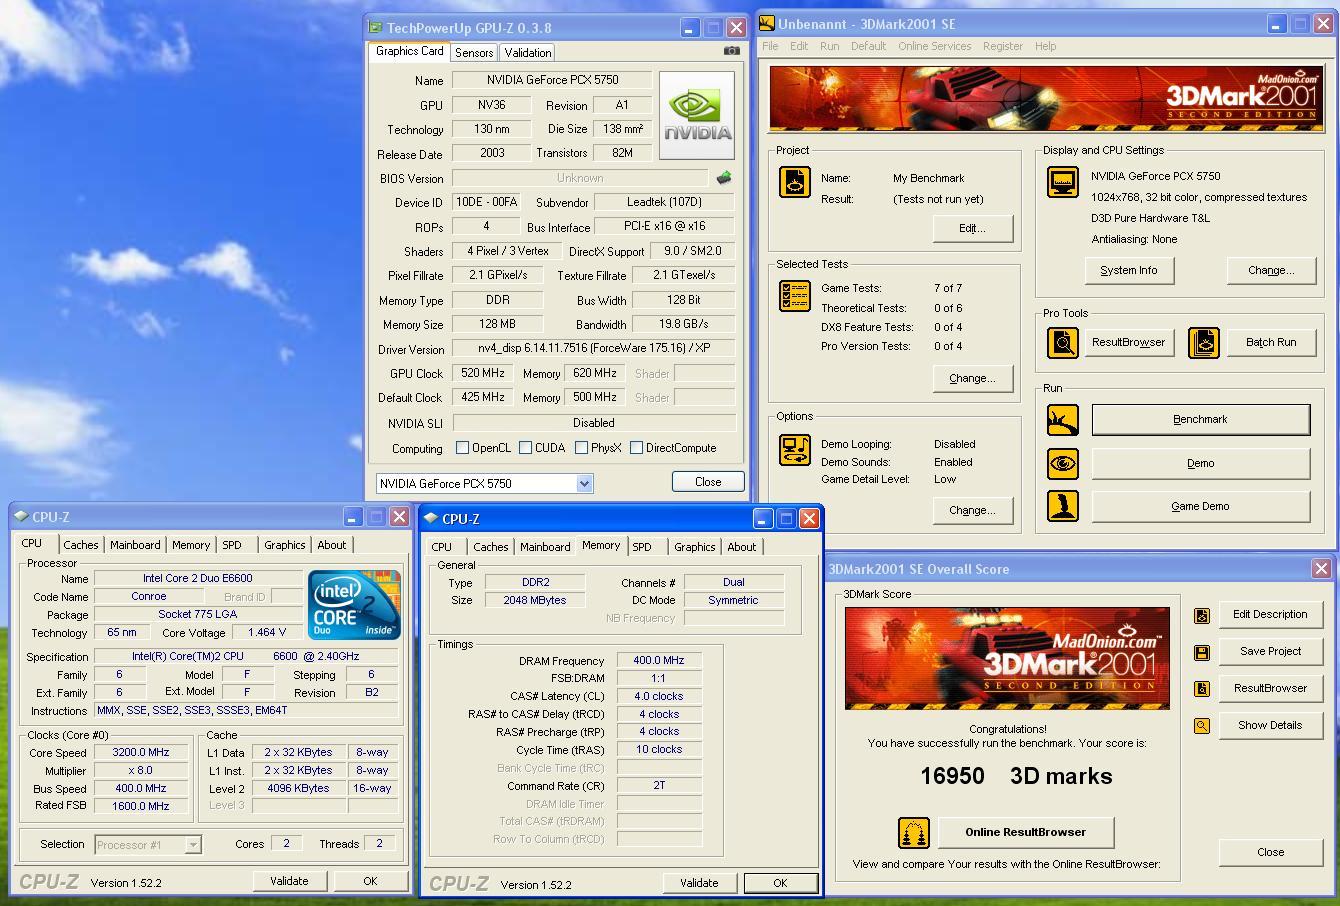Switch to the Sensors tab in GPU-Z

[473, 53]
